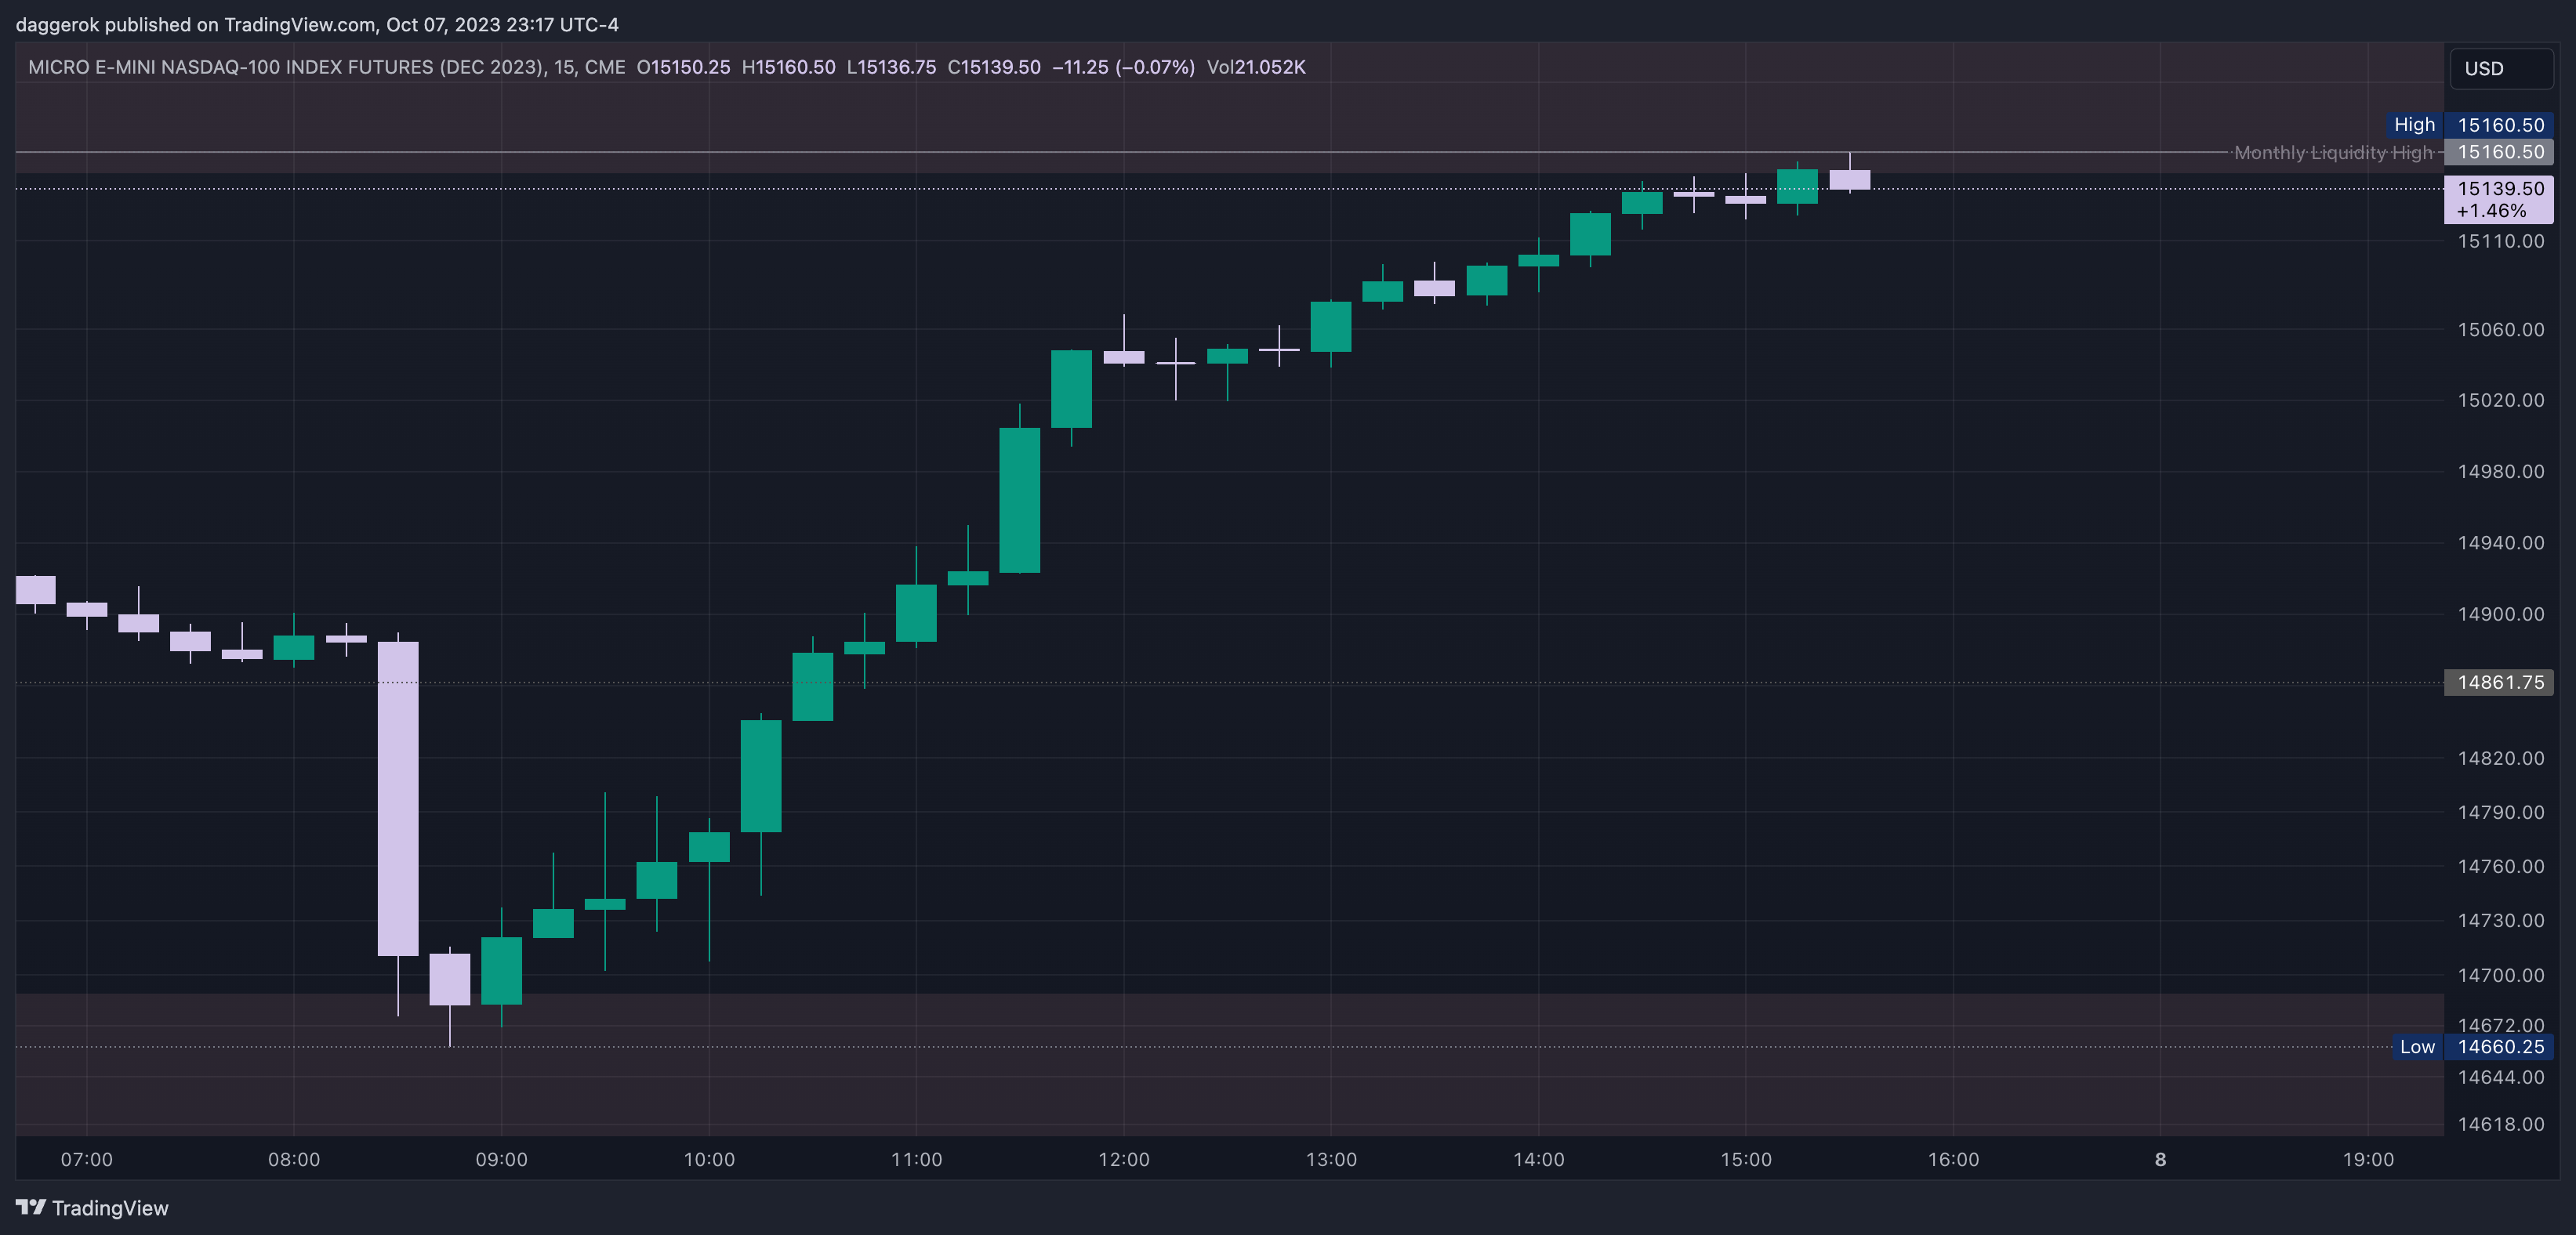This screenshot has height=1235, width=2576.
Task: Click the change value −11.25 (−0.07%)
Action: click(1123, 67)
